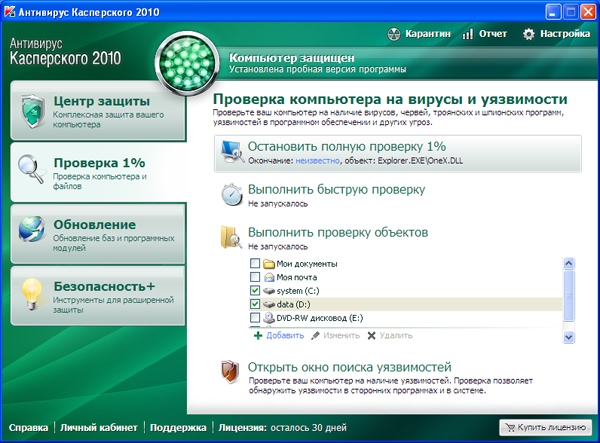This screenshot has height=443, width=600.
Task: Click the Добавить link
Action: 285,336
